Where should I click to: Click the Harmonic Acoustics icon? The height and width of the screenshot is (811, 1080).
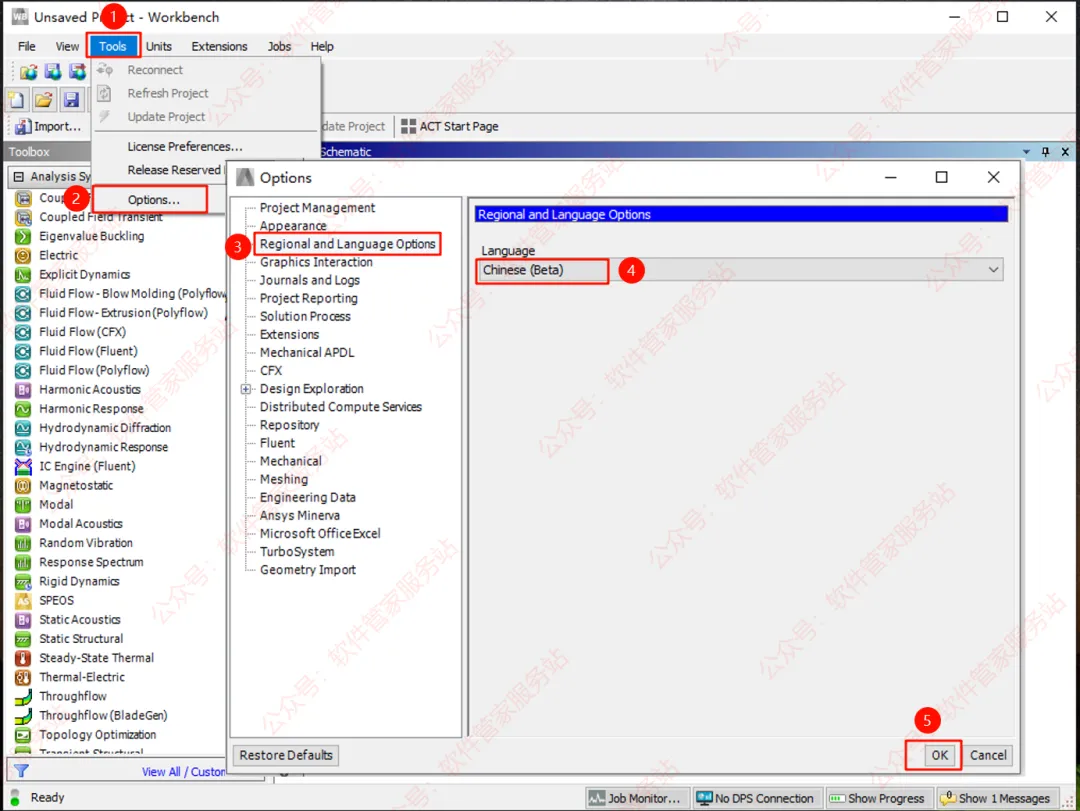click(x=23, y=390)
